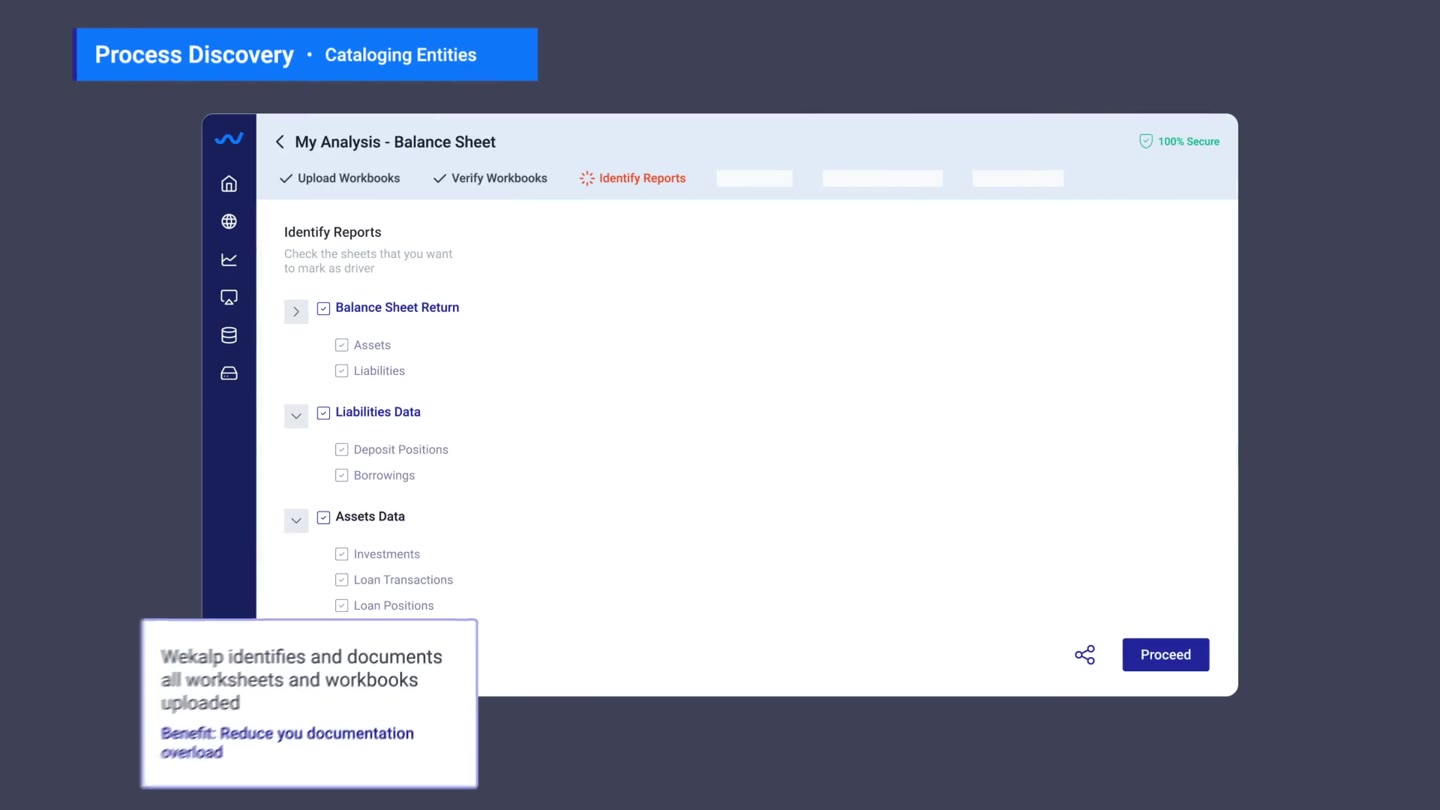Click the 'Loan Transactions' sheet name
Screen dimensions: 1440x810
(x=403, y=580)
